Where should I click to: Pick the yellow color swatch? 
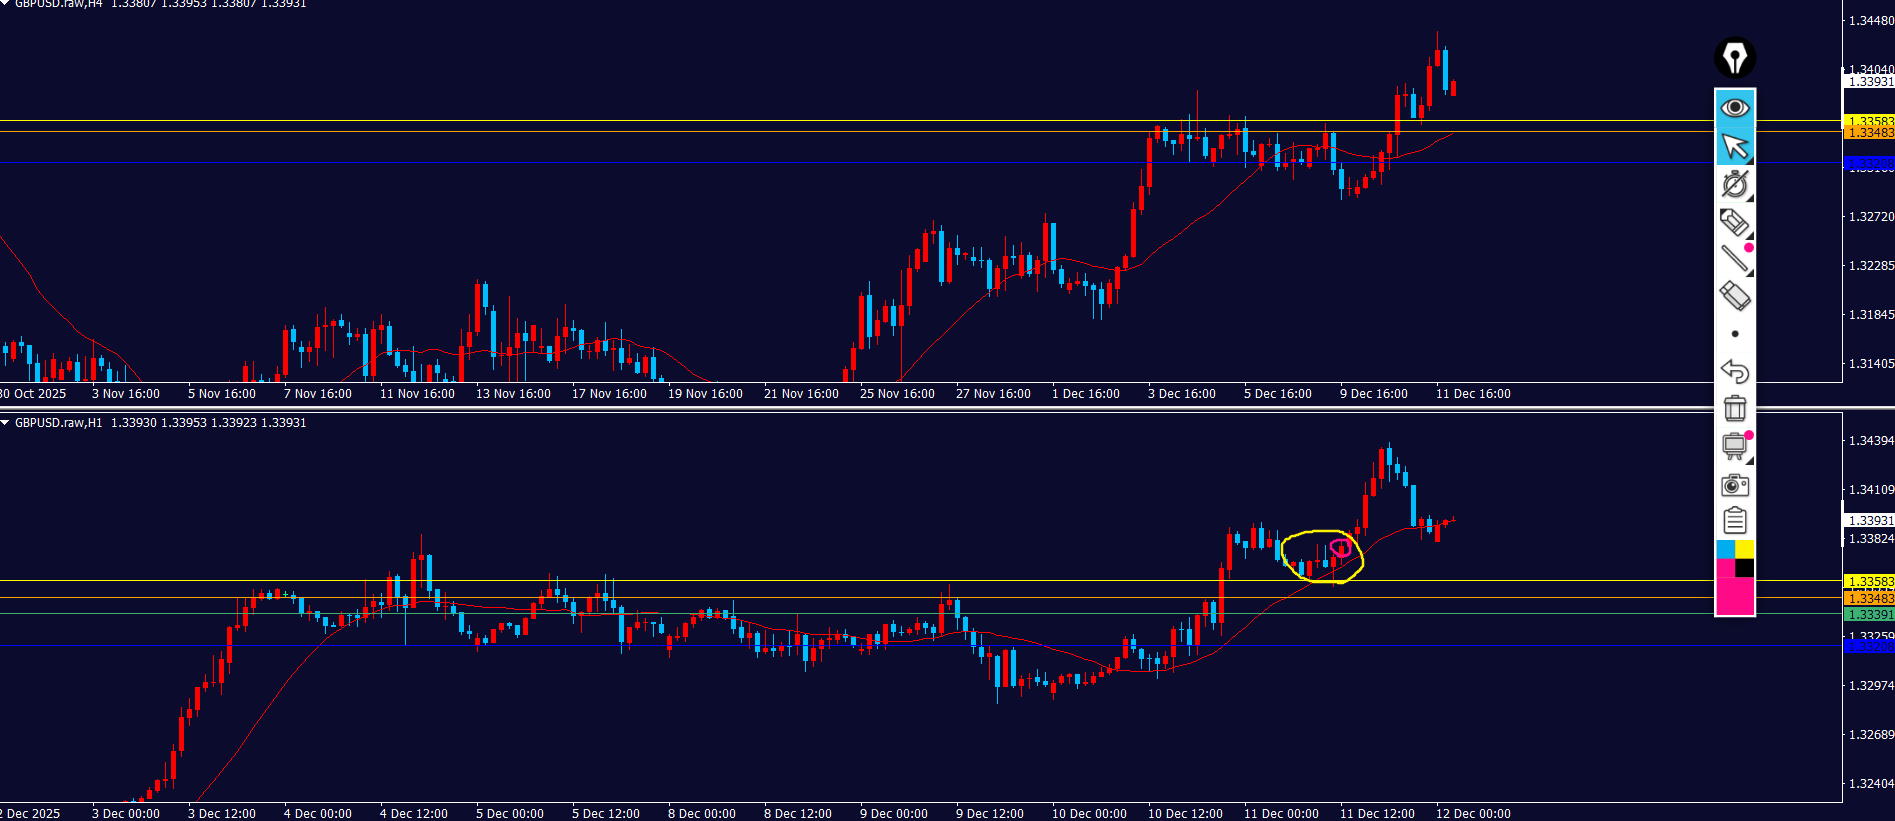1744,549
